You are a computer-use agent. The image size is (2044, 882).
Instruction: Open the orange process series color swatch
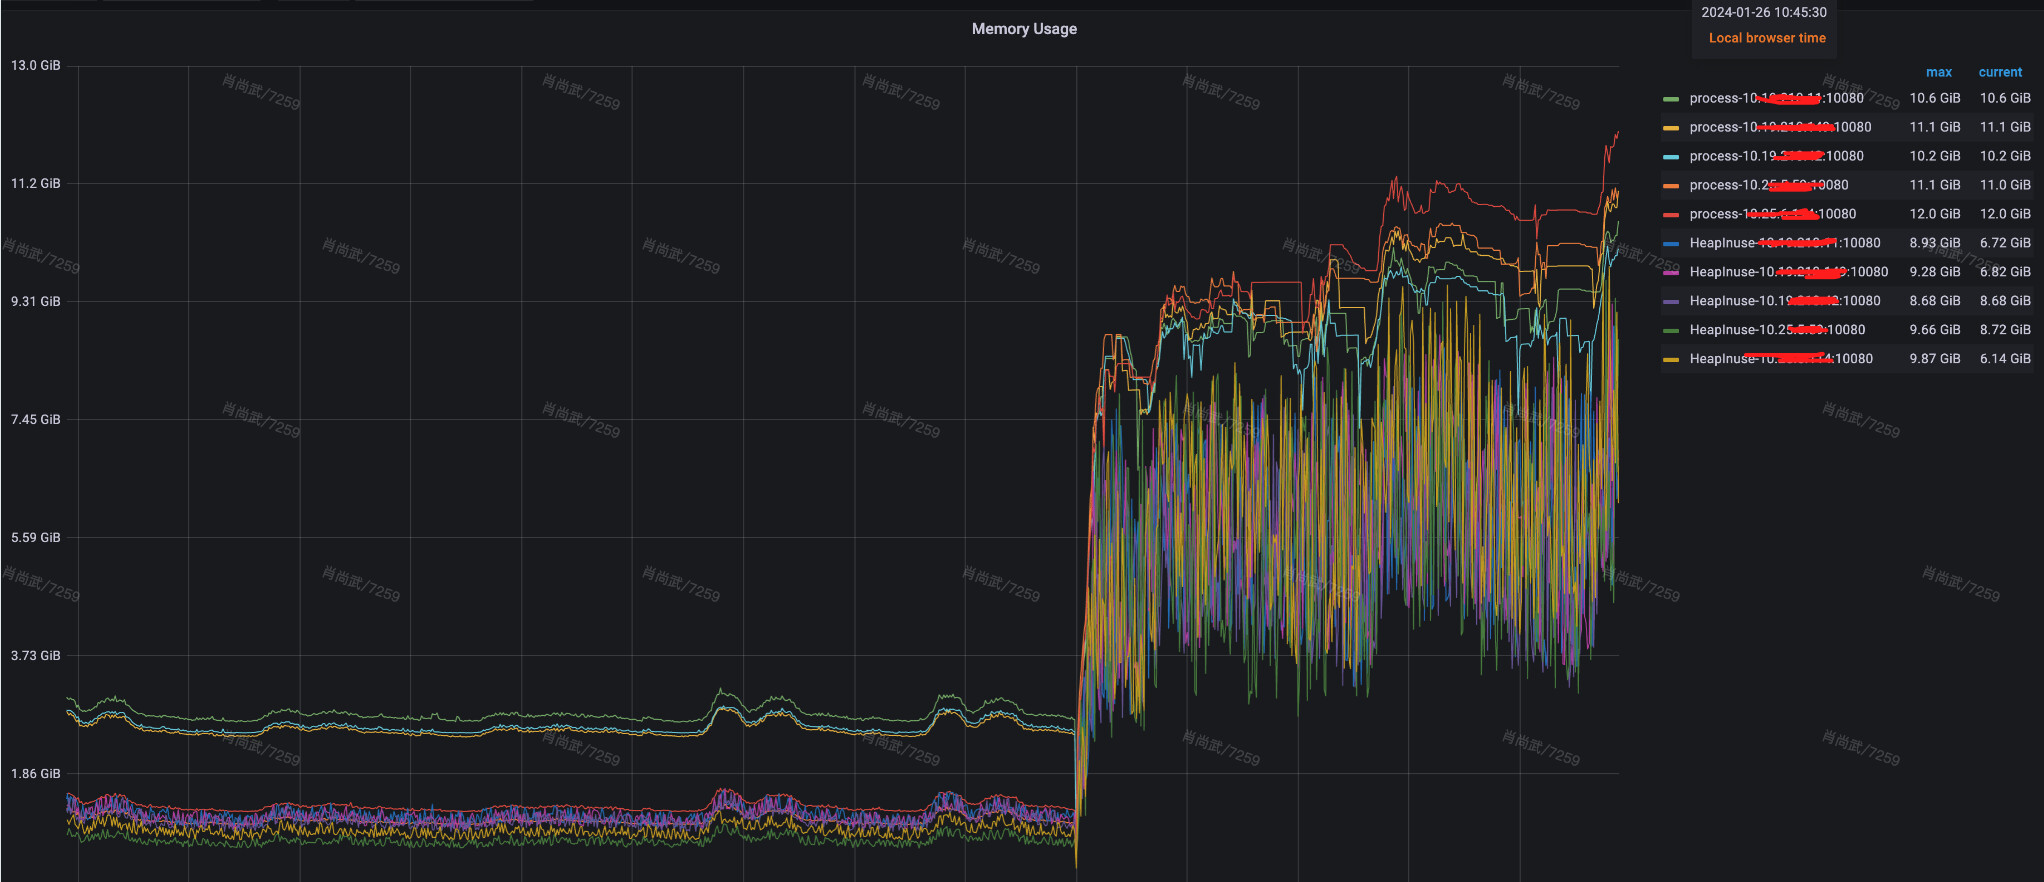pyautogui.click(x=1671, y=186)
